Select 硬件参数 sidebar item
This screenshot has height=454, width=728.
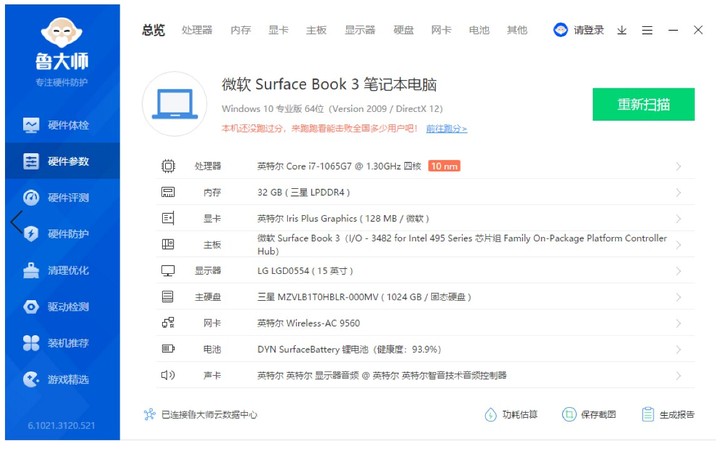coord(62,162)
